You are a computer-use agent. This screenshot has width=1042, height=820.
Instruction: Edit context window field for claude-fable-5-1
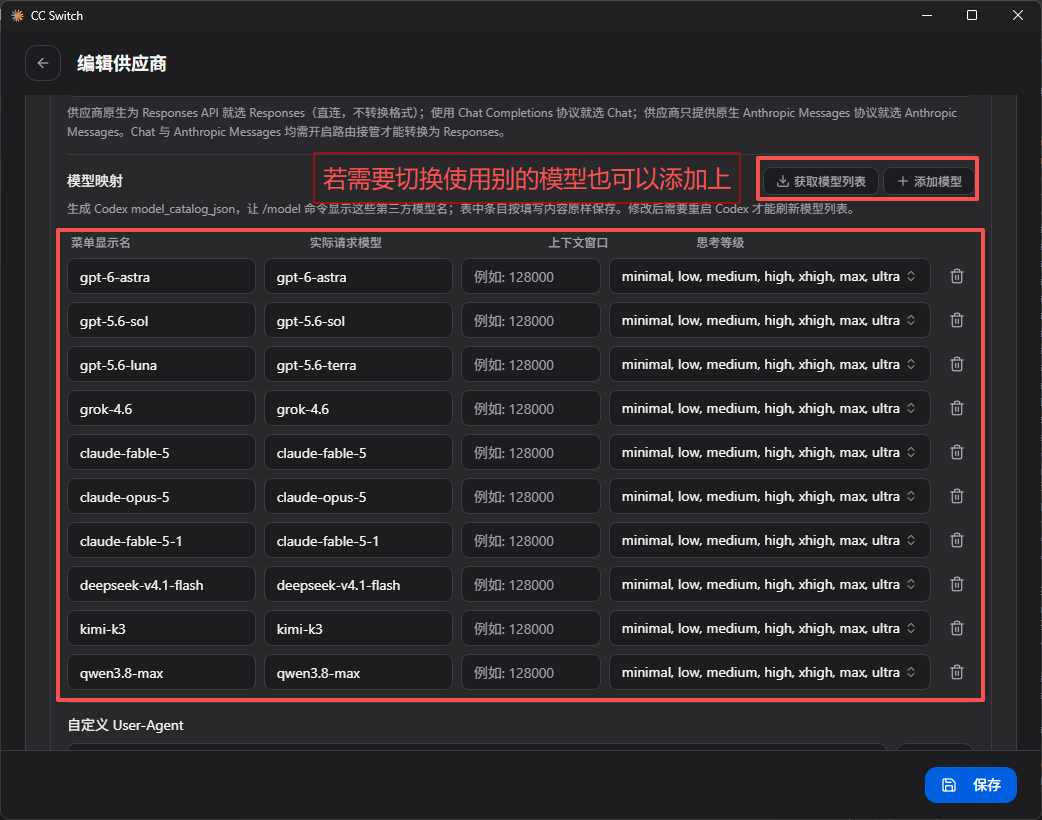[531, 540]
